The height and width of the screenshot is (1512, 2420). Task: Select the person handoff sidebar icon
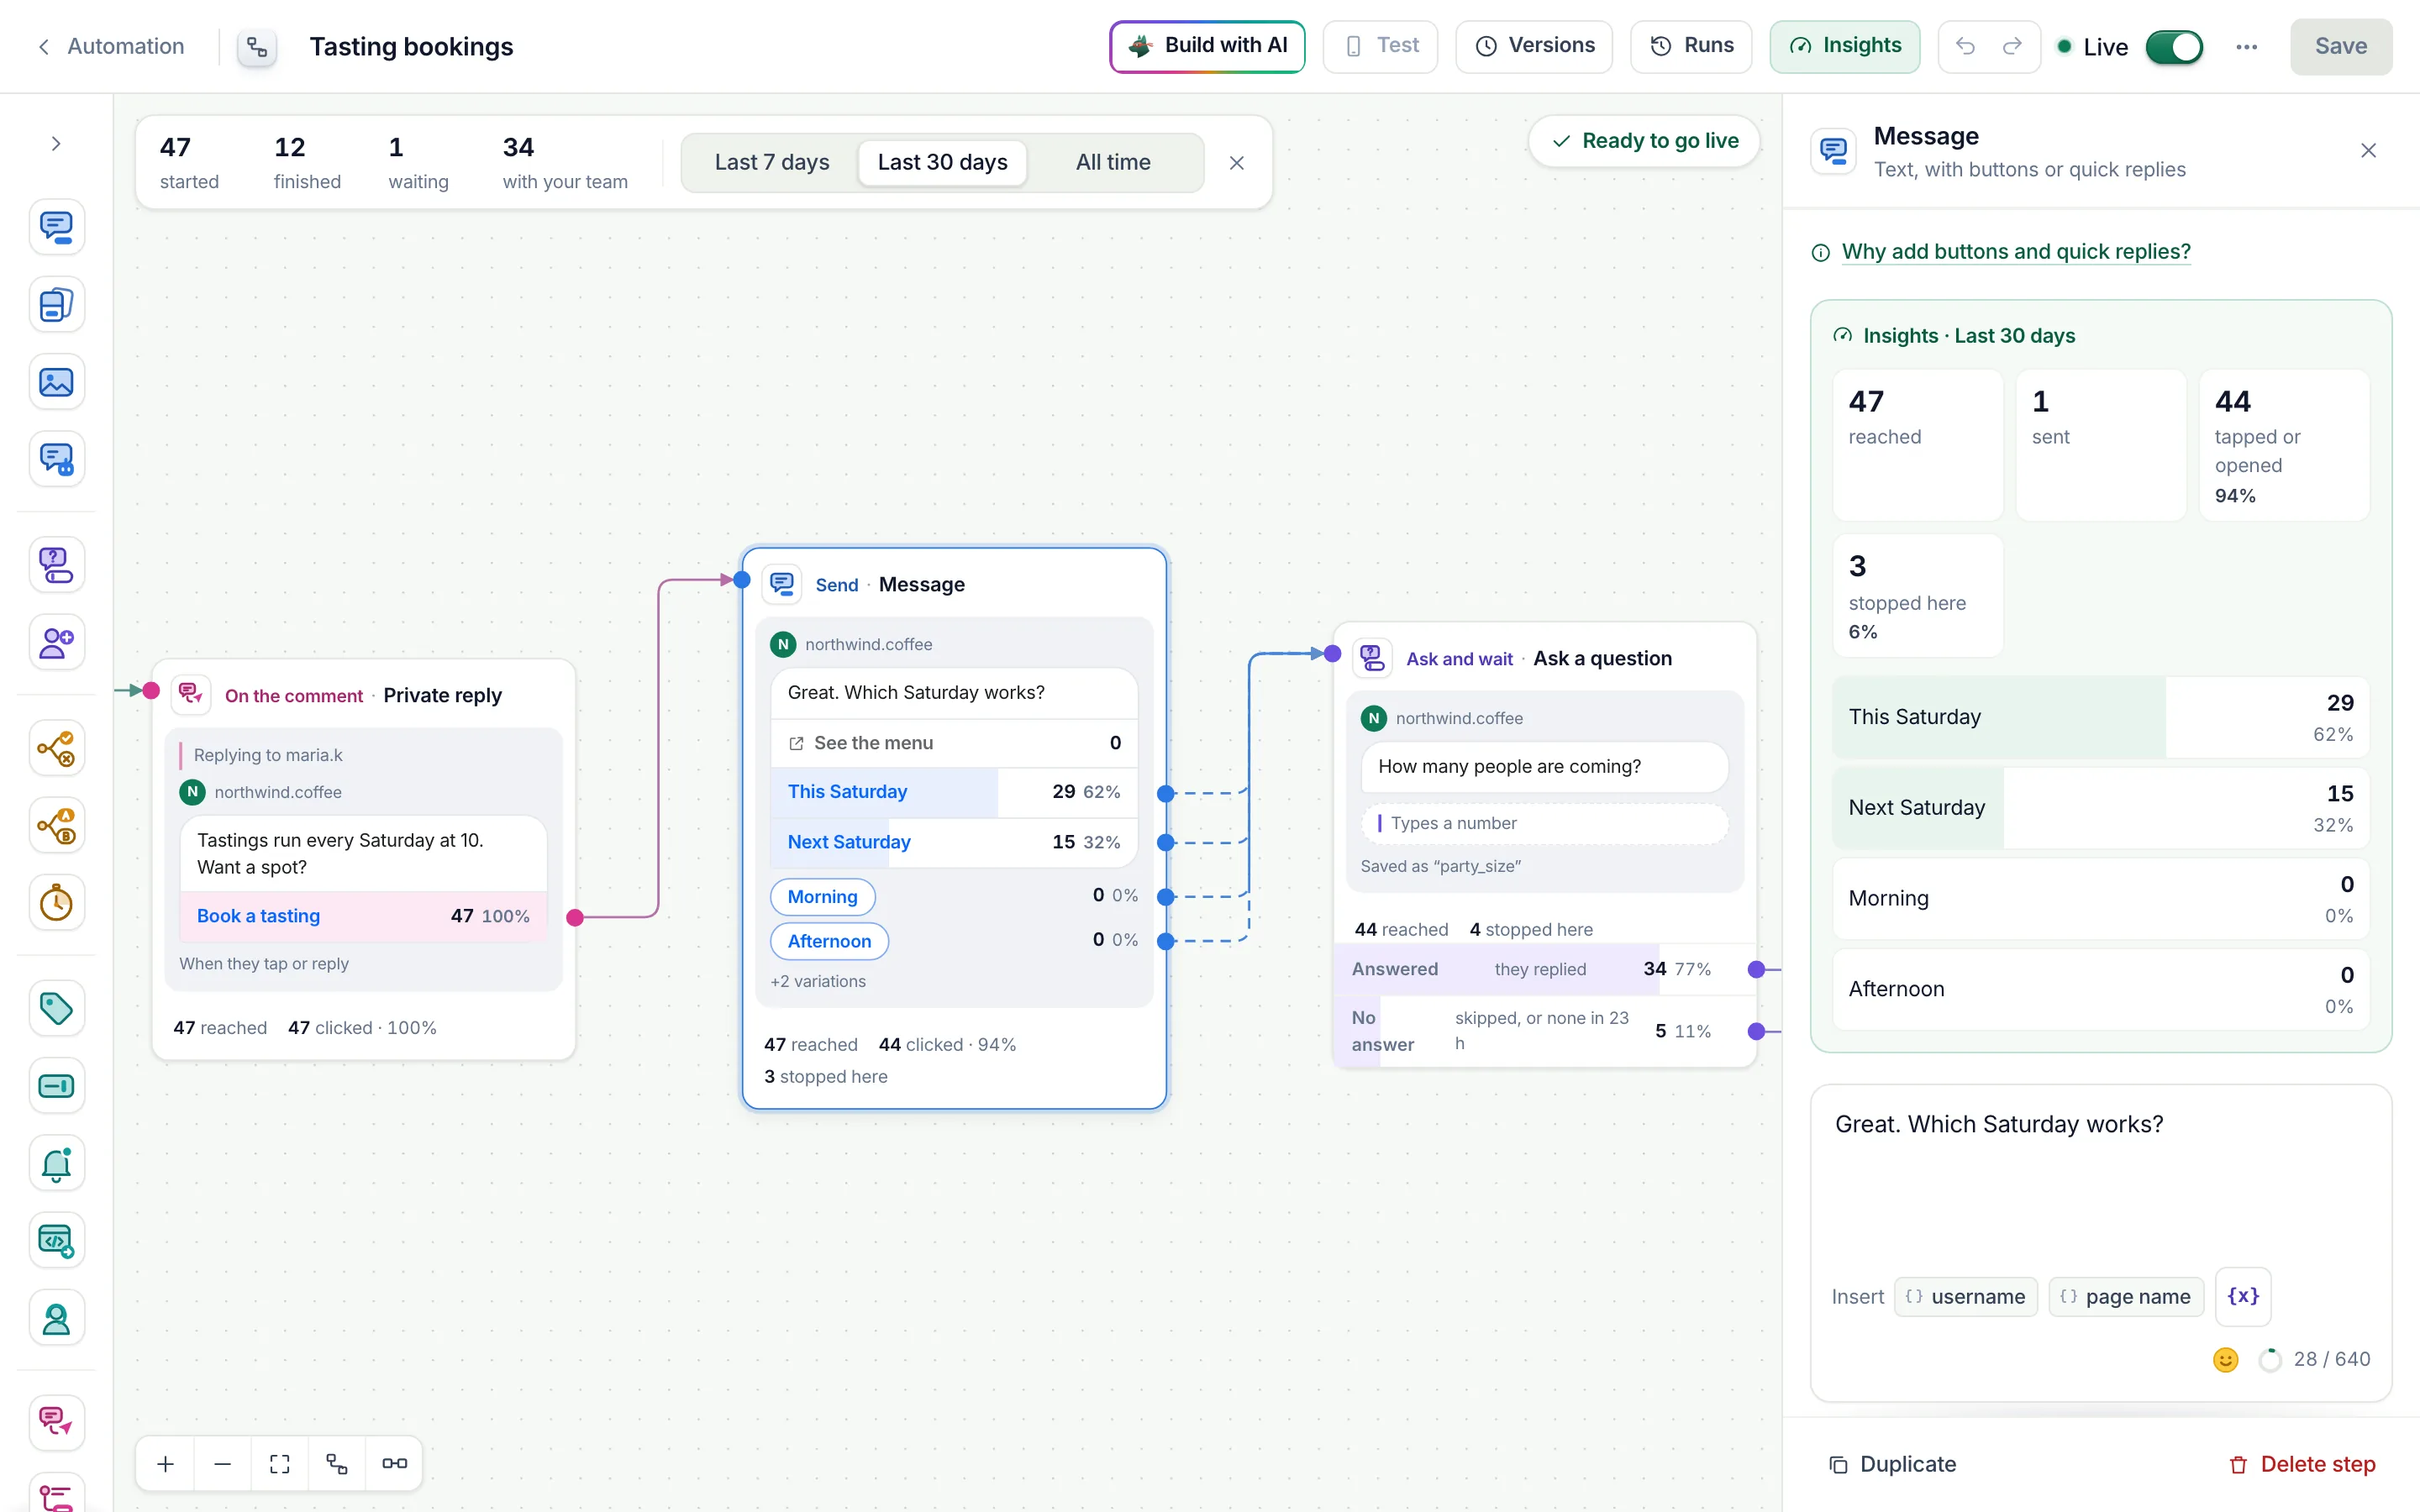point(56,1318)
